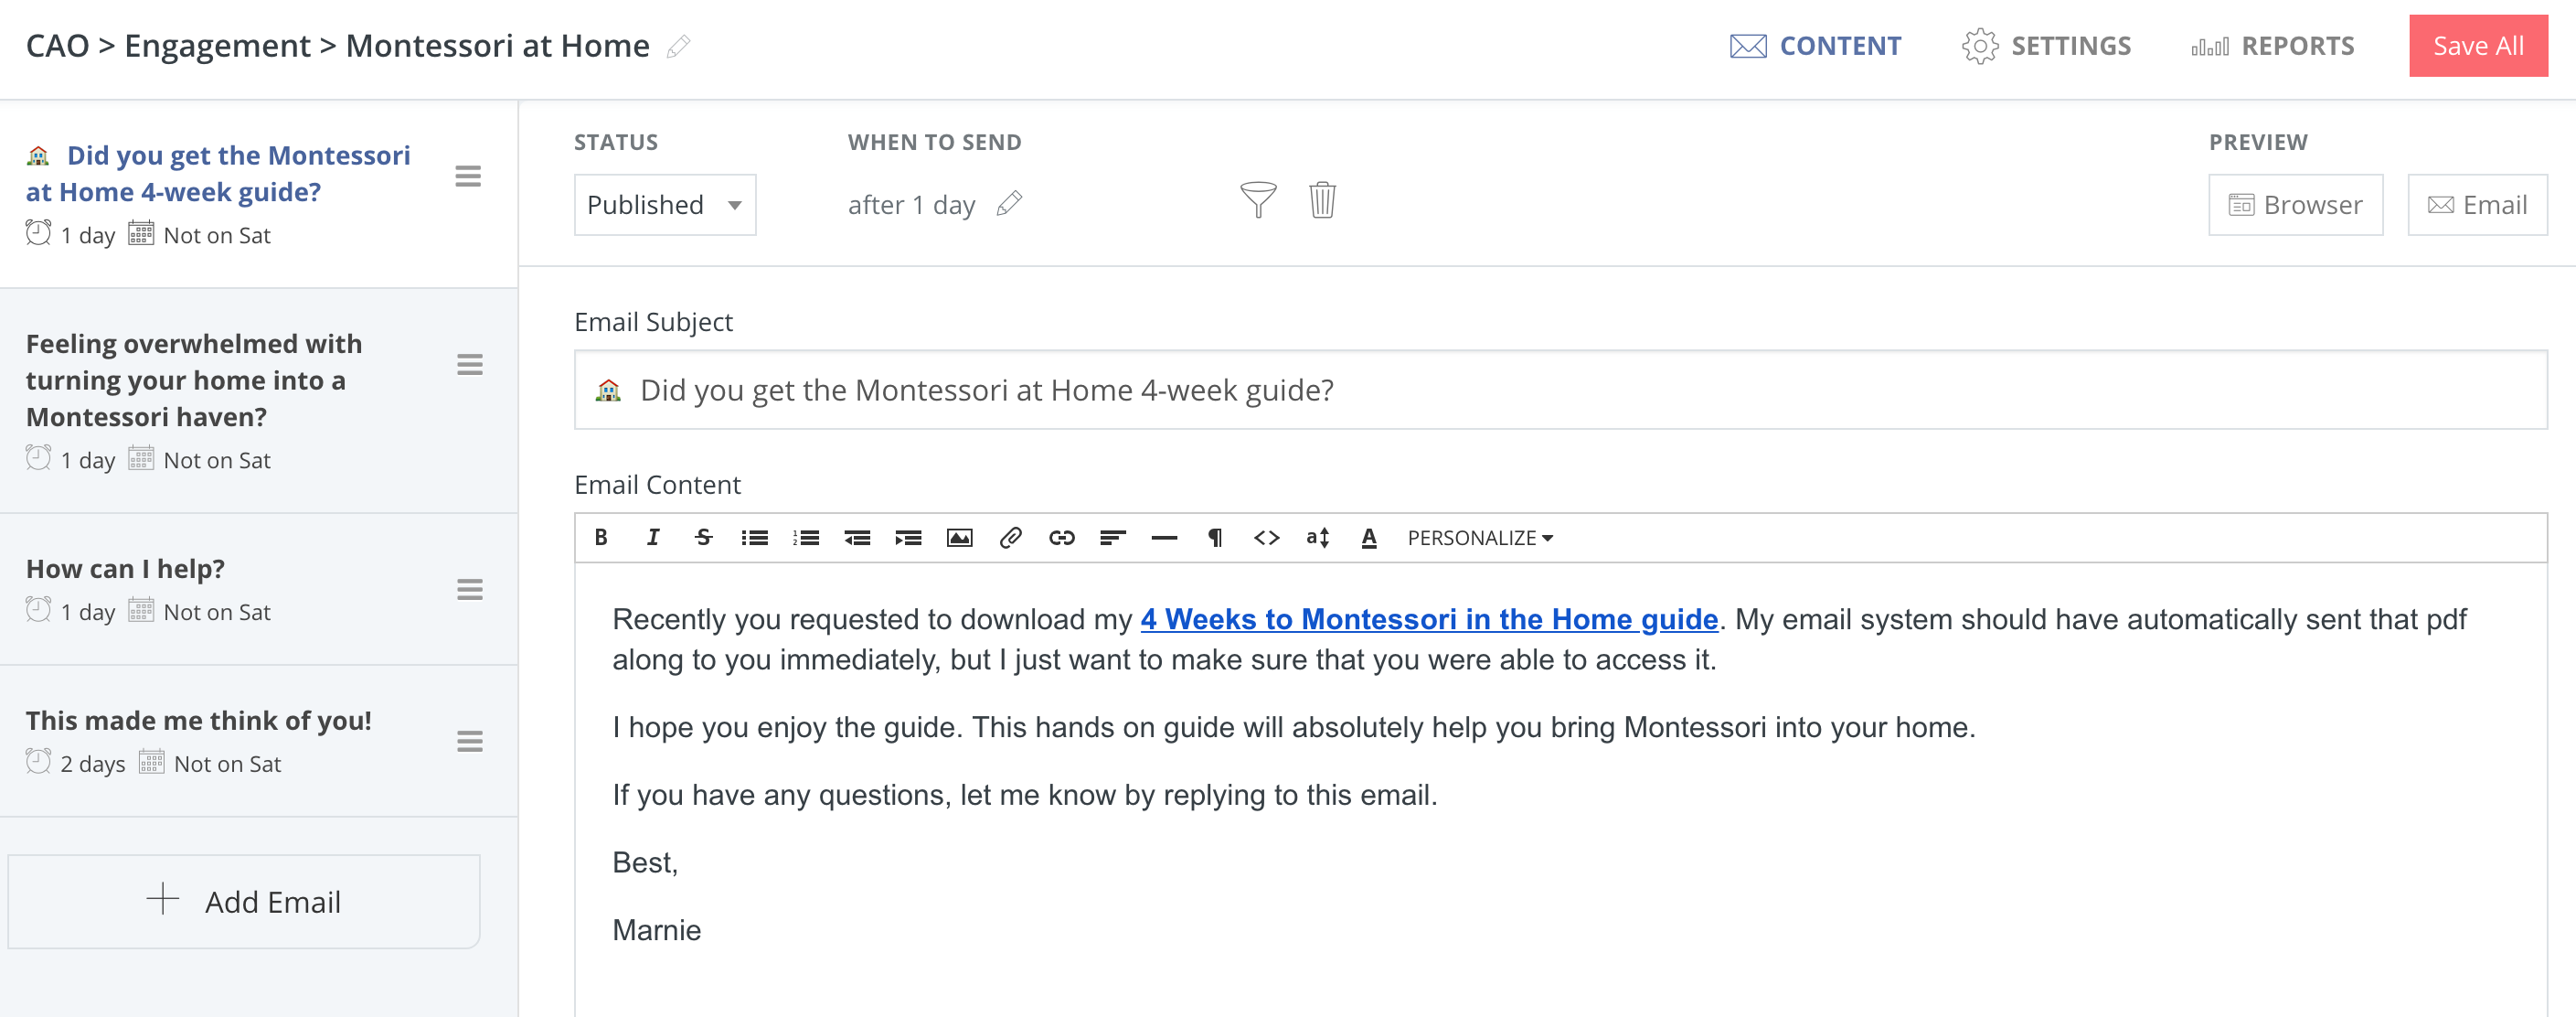This screenshot has width=2576, height=1017.
Task: Click the Save All button
Action: [x=2477, y=45]
